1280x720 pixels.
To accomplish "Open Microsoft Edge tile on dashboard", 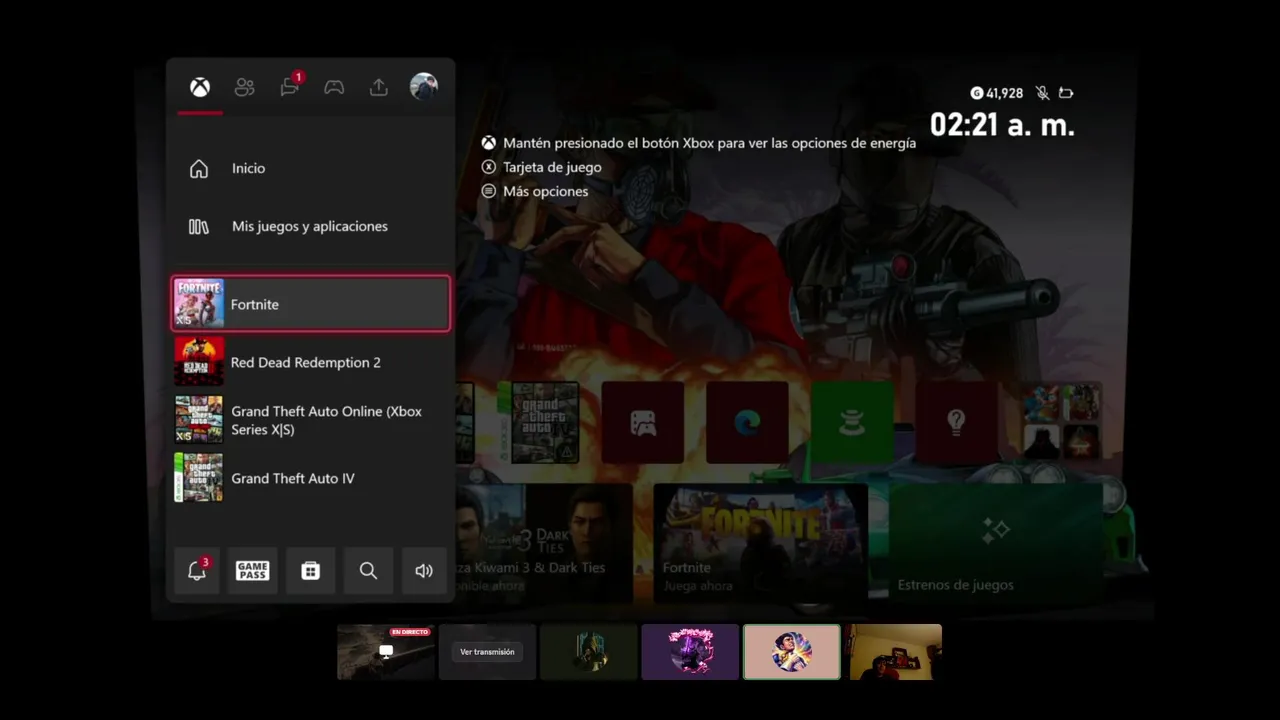I will (747, 422).
